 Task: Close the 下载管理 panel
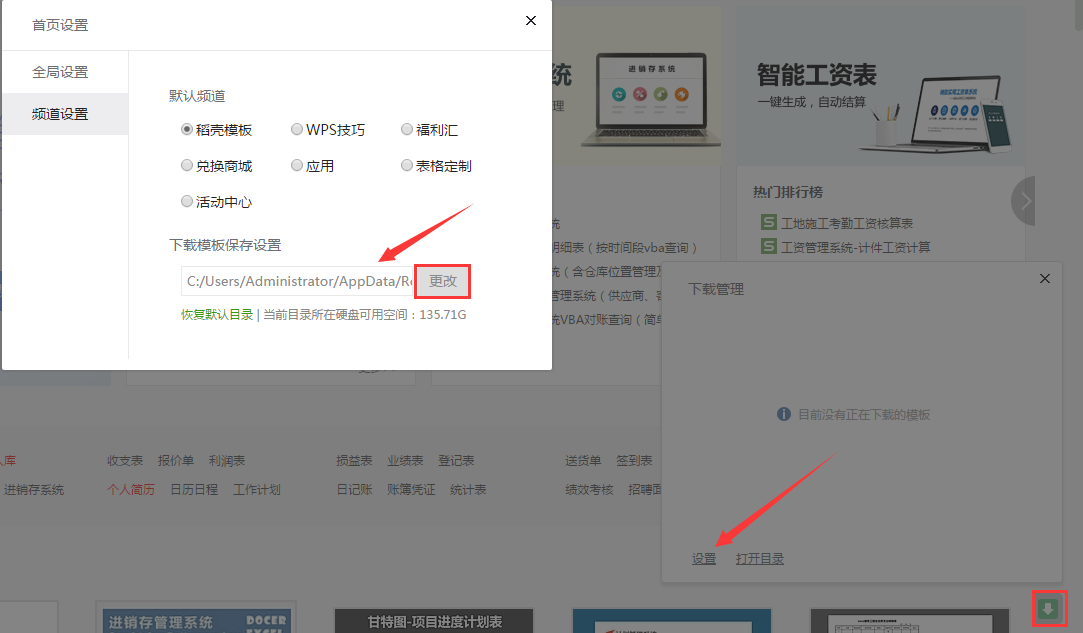tap(1044, 278)
